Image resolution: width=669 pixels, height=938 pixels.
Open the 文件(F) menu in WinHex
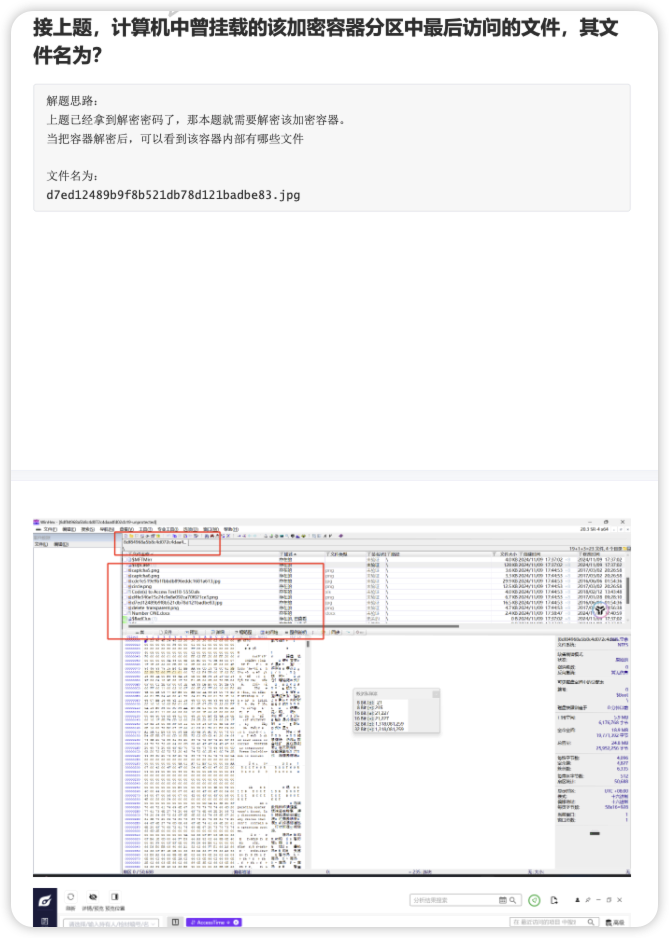coord(50,529)
